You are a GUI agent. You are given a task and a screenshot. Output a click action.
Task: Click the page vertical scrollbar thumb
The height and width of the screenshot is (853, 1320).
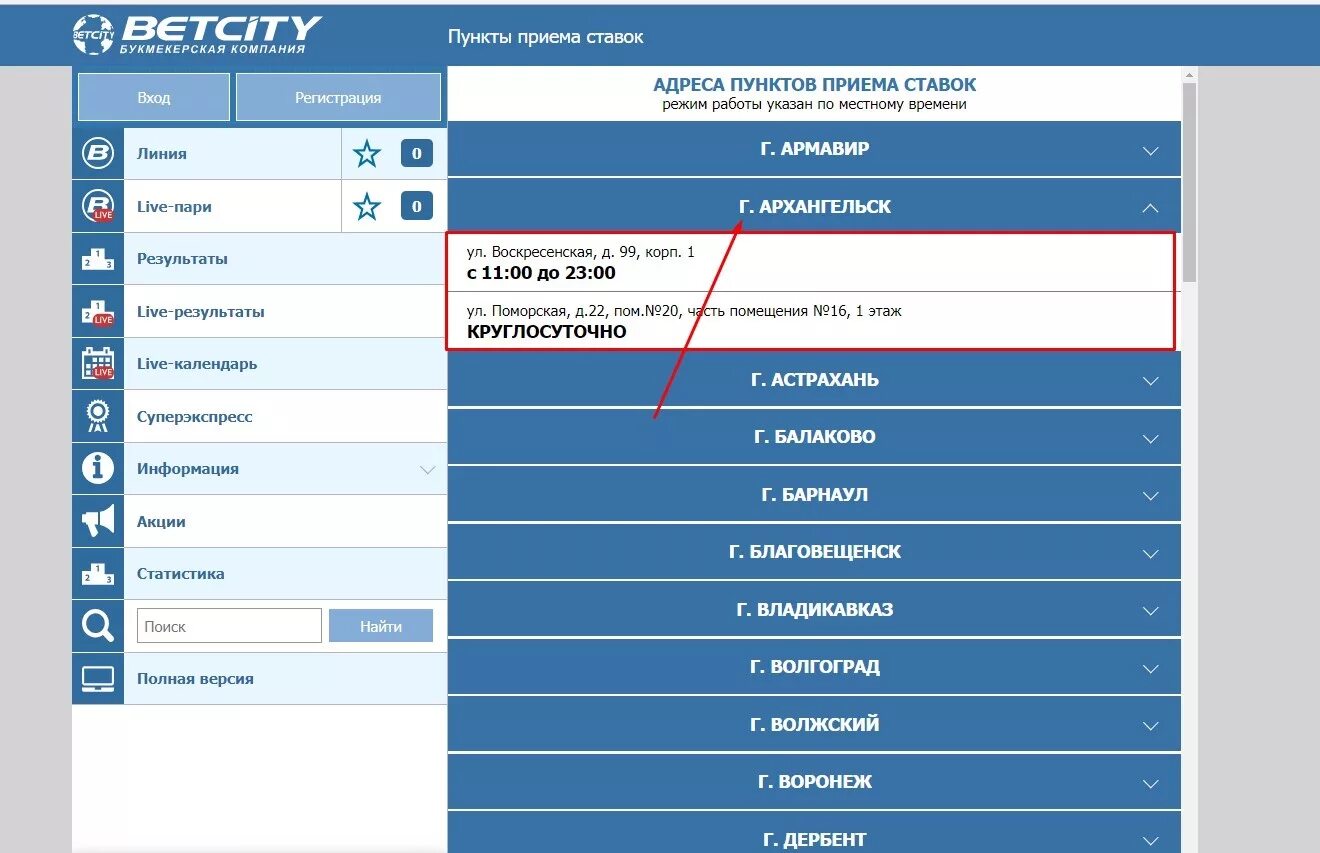[x=1189, y=182]
